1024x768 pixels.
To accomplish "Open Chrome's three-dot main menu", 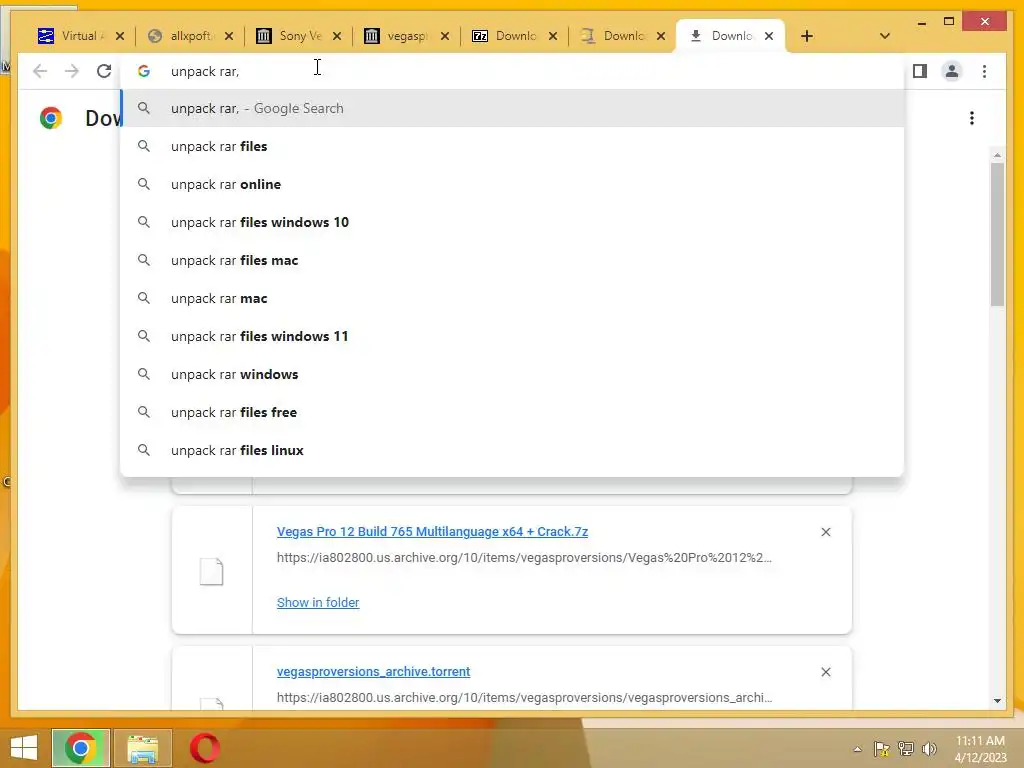I will click(984, 71).
